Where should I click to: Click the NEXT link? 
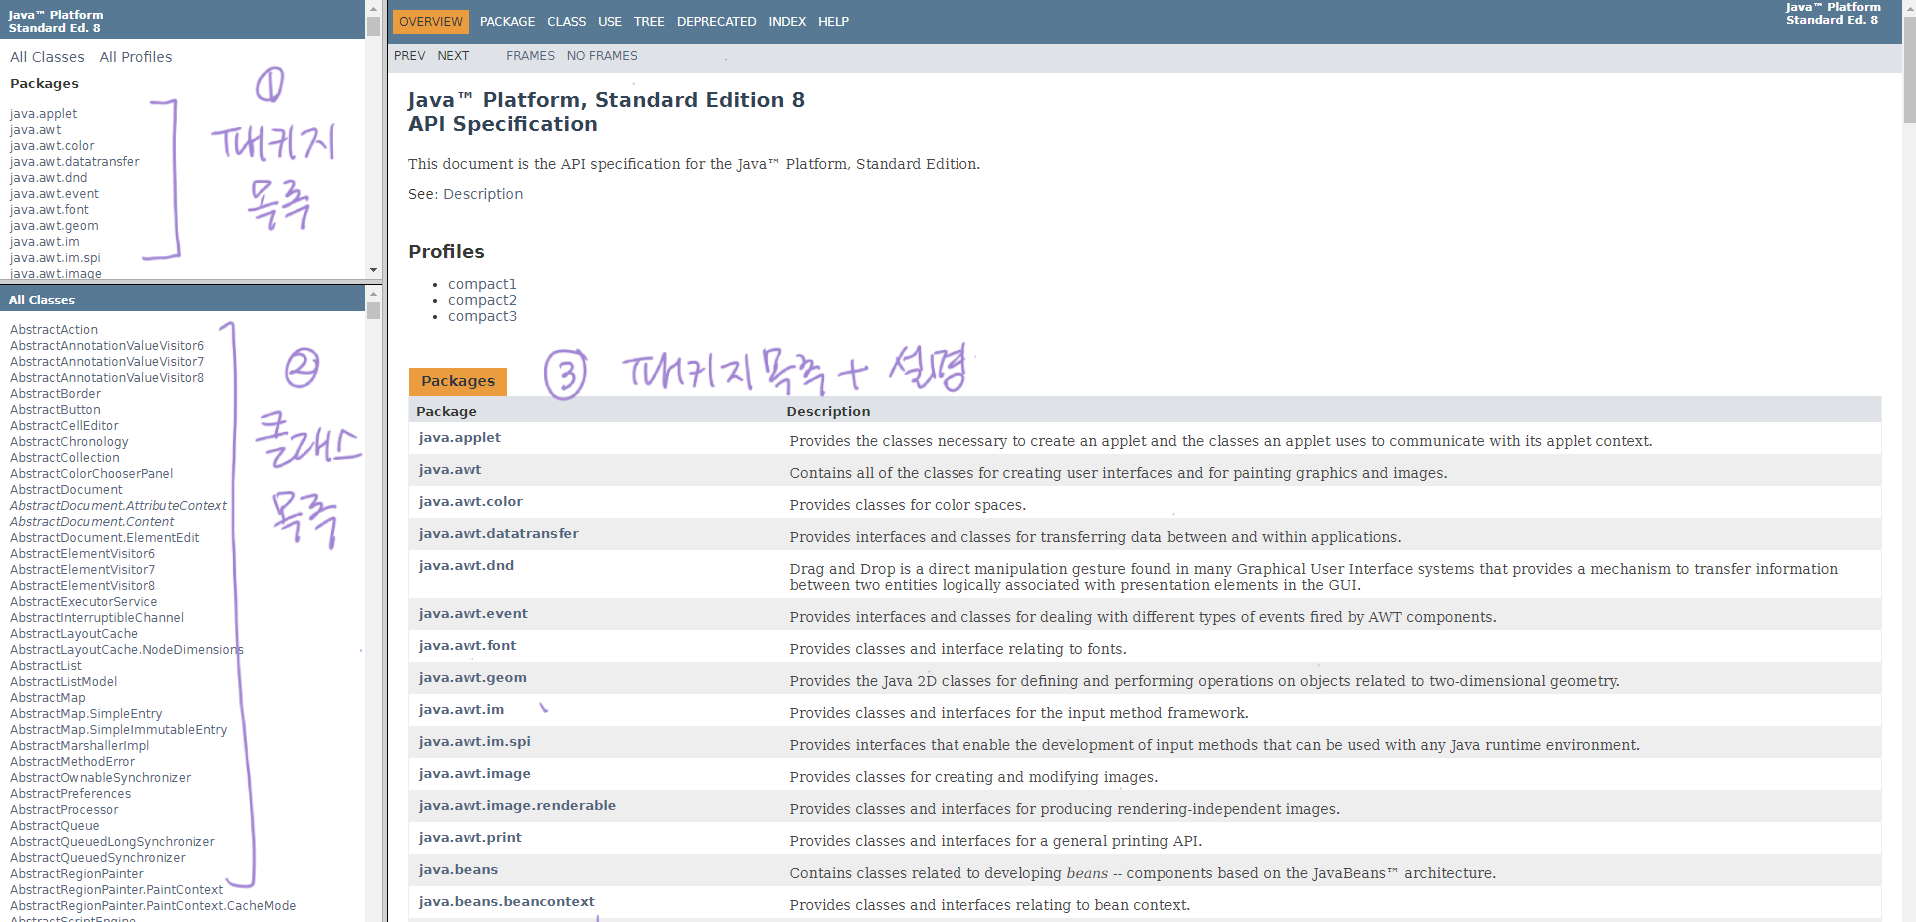[453, 56]
